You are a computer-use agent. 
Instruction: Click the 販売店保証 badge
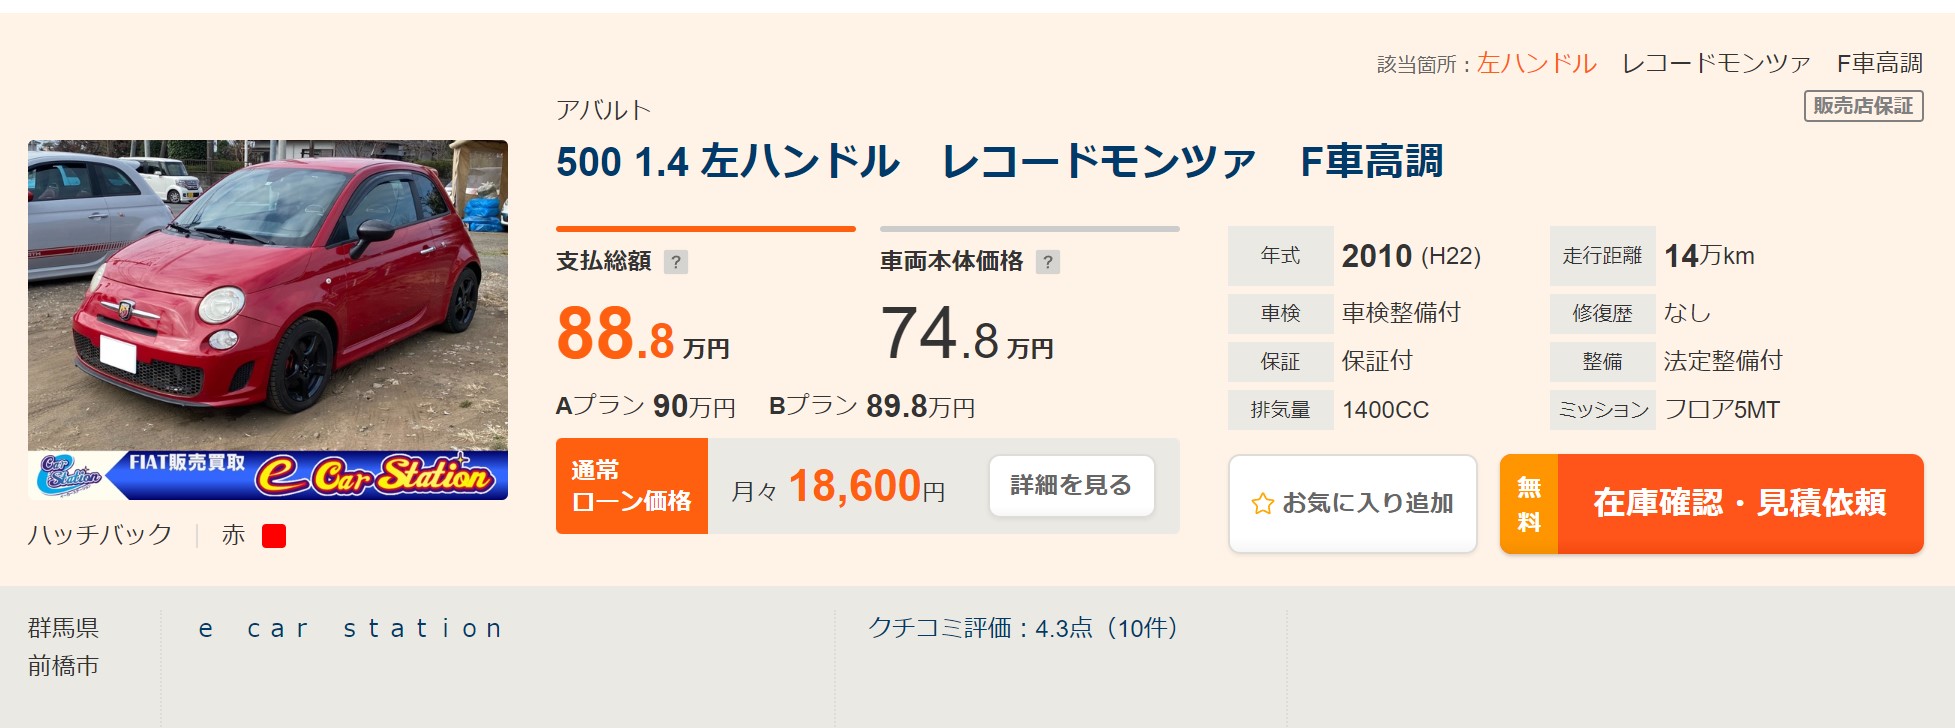click(x=1864, y=106)
